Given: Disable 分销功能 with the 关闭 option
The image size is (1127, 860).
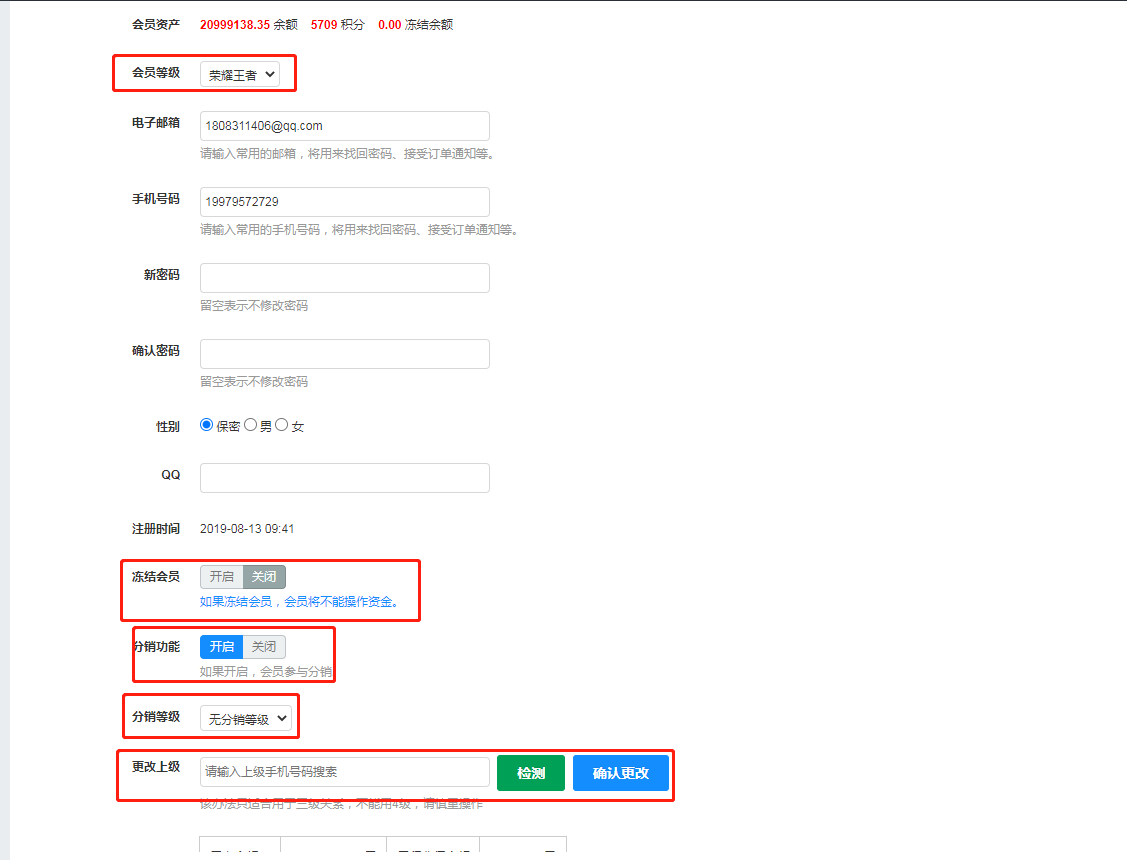Looking at the screenshot, I should (x=264, y=647).
